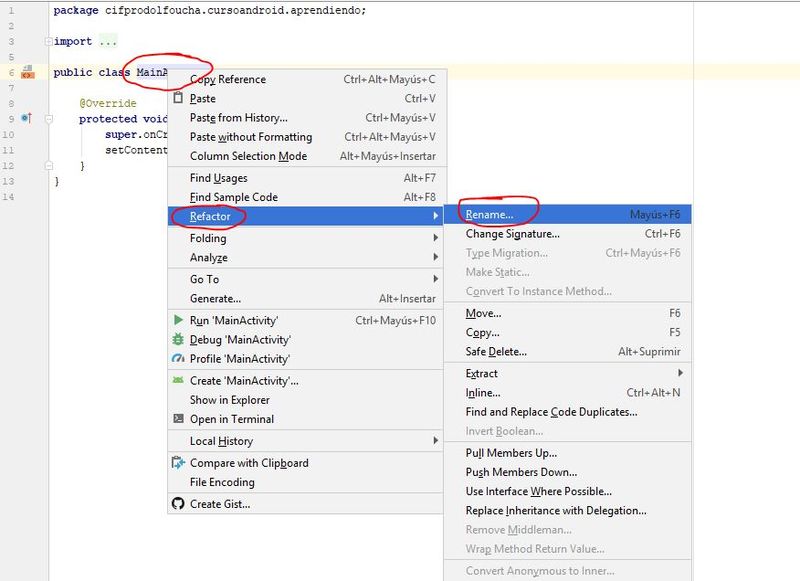Screen dimensions: 800x581
Task: Click the Type Migration... entry
Action: coord(568,253)
